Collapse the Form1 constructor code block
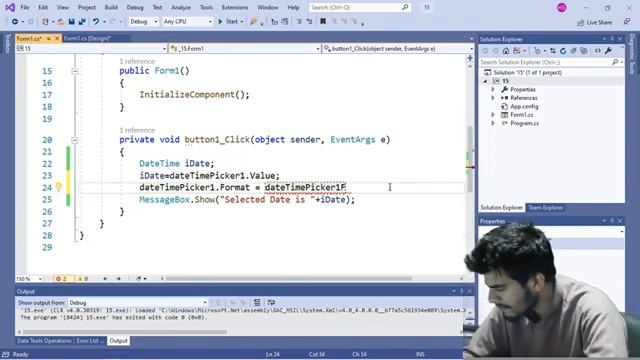The height and width of the screenshot is (360, 640). pos(75,71)
